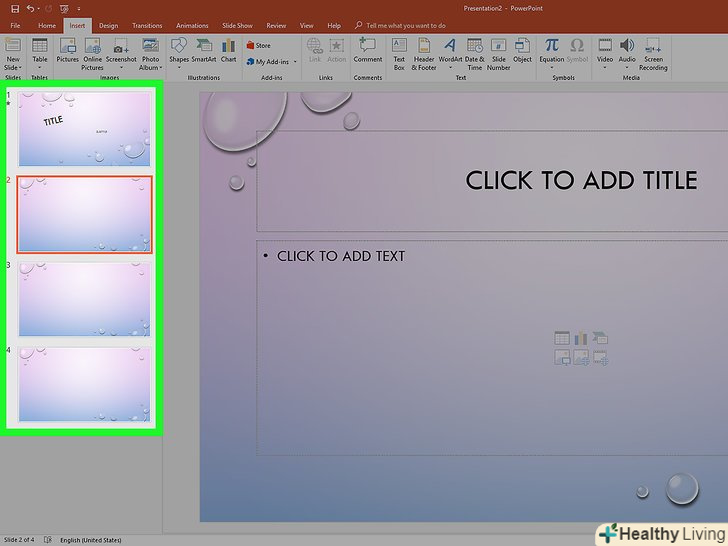Select slide 4 thumbnail
This screenshot has height=546, width=728.
[x=84, y=384]
